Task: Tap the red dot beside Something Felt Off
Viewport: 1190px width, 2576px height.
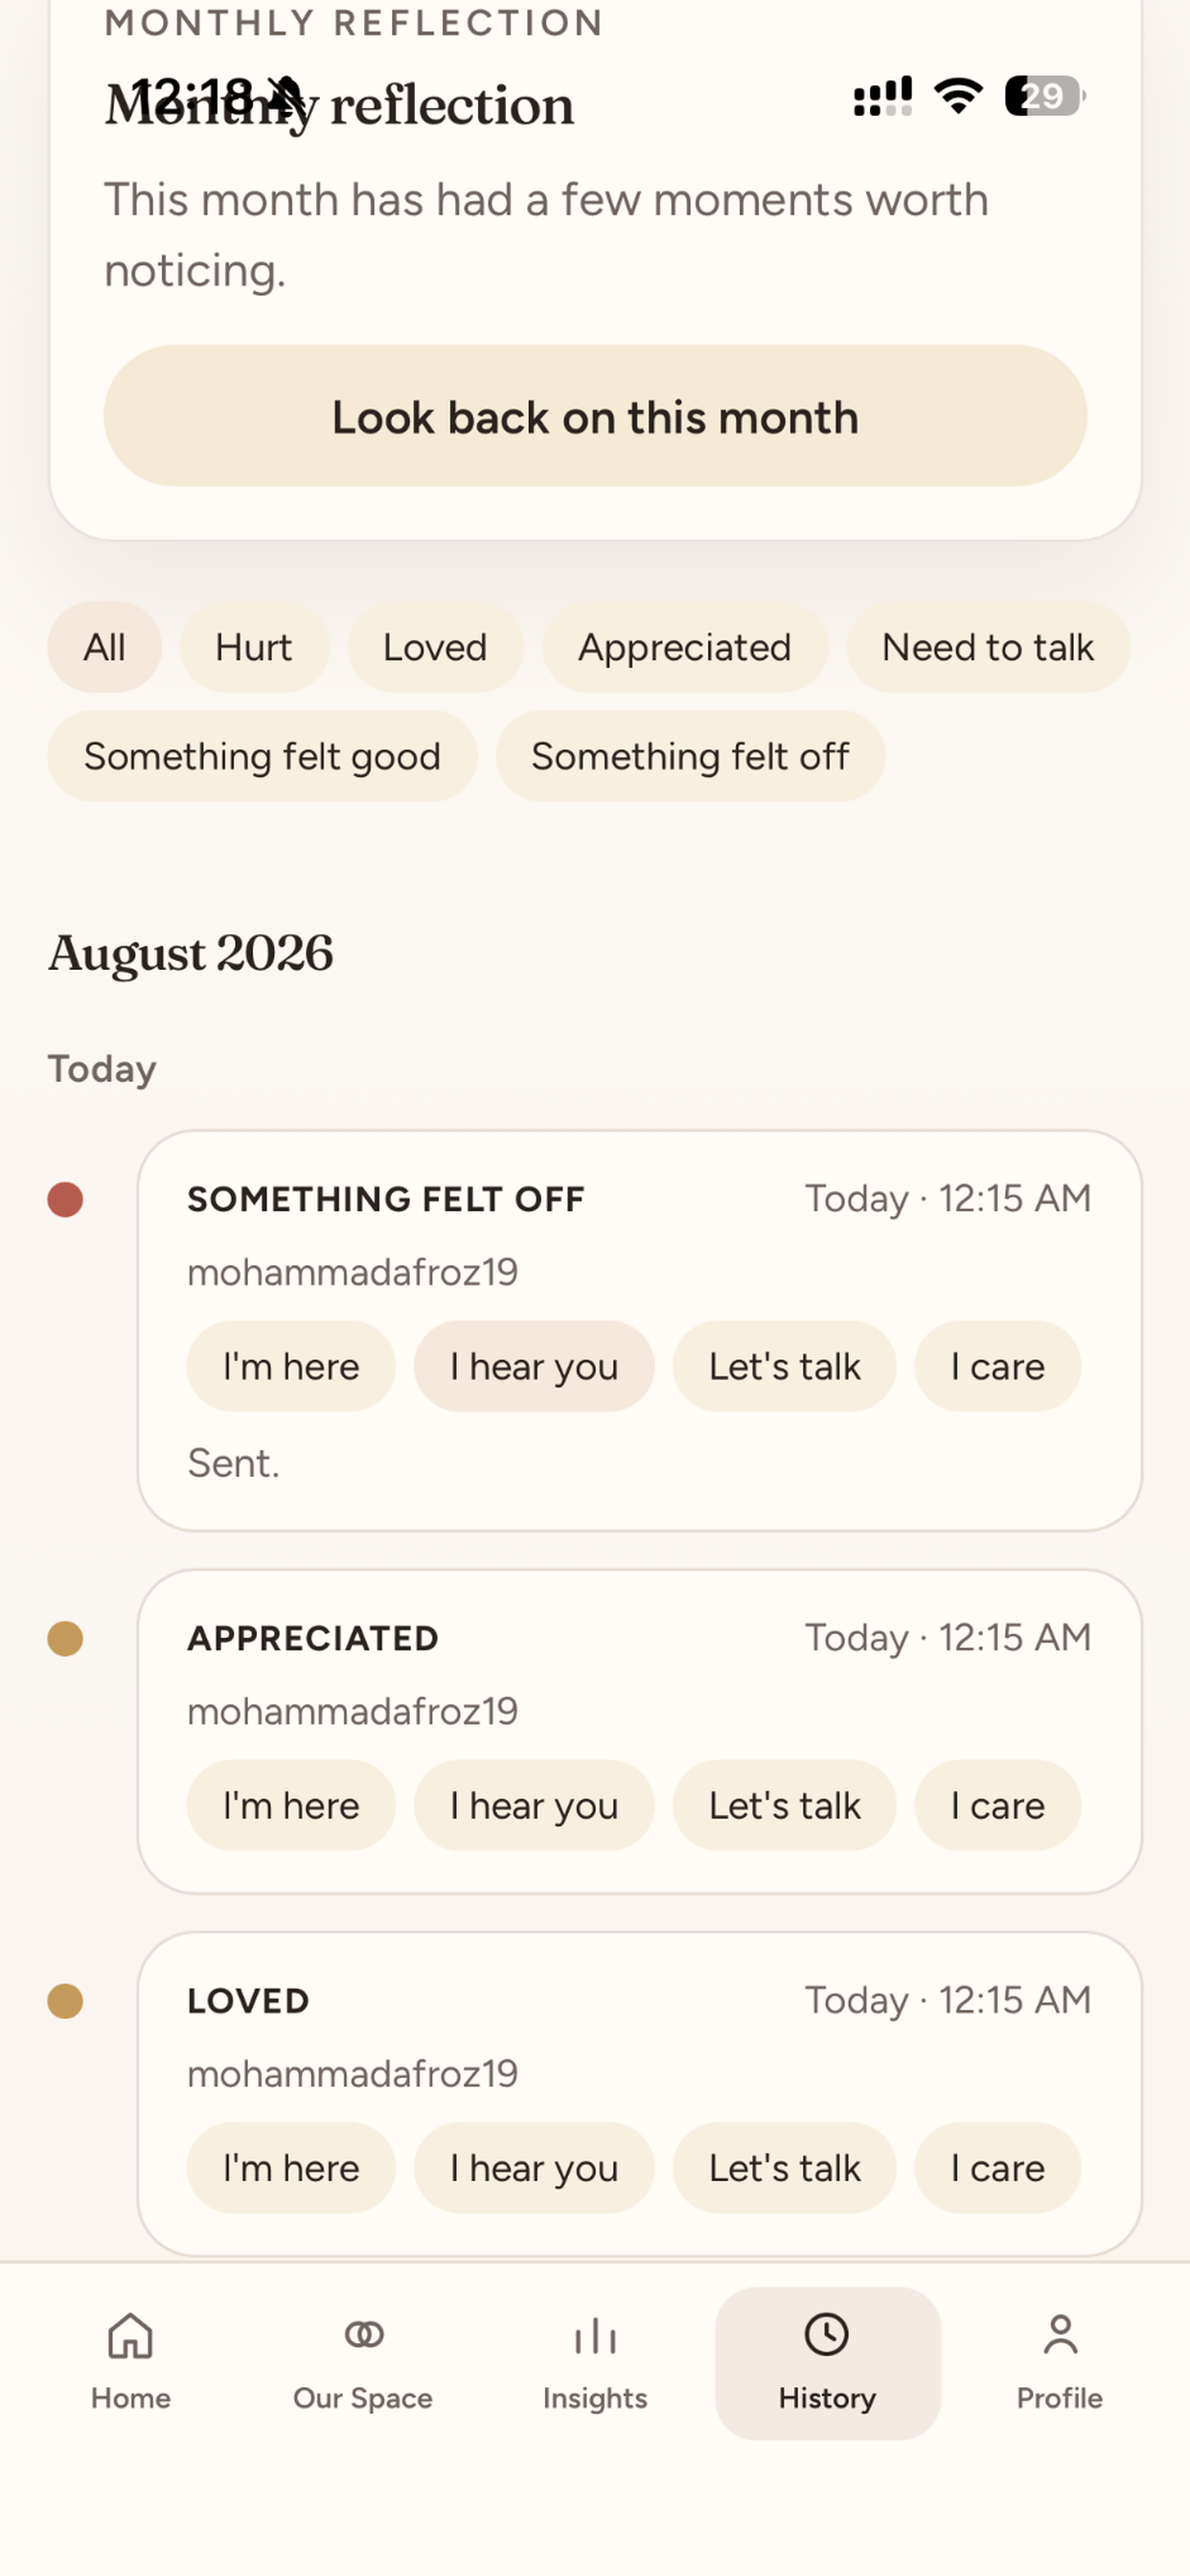Action: 65,1199
